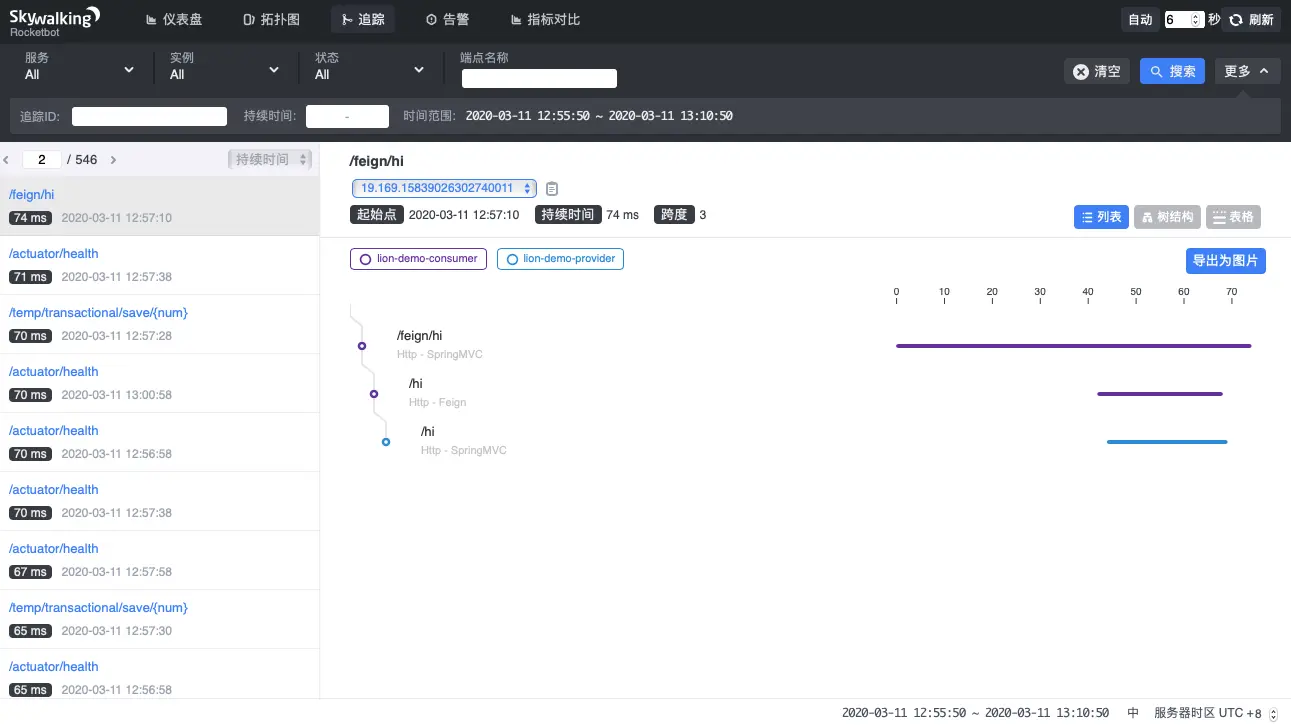Image resolution: width=1291 pixels, height=725 pixels.
Task: Open the 仪表盘 dashboard tab
Action: [174, 20]
